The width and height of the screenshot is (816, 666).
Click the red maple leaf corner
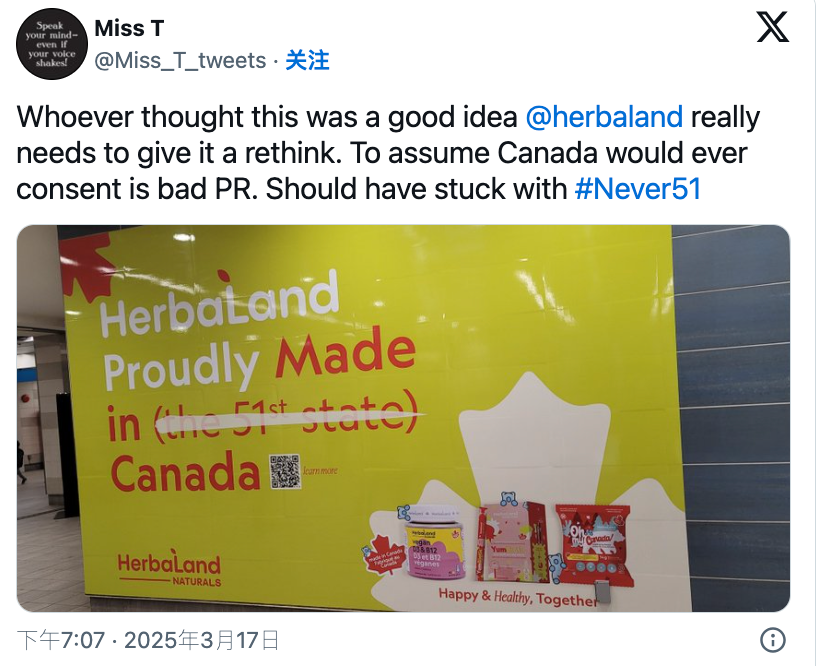86,265
